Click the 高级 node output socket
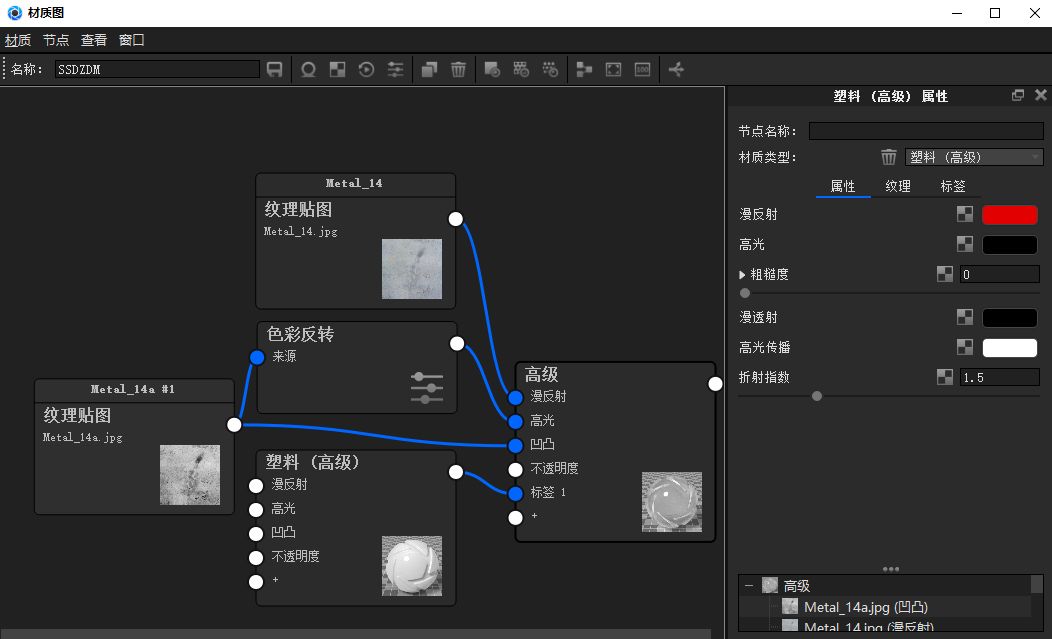 (715, 383)
